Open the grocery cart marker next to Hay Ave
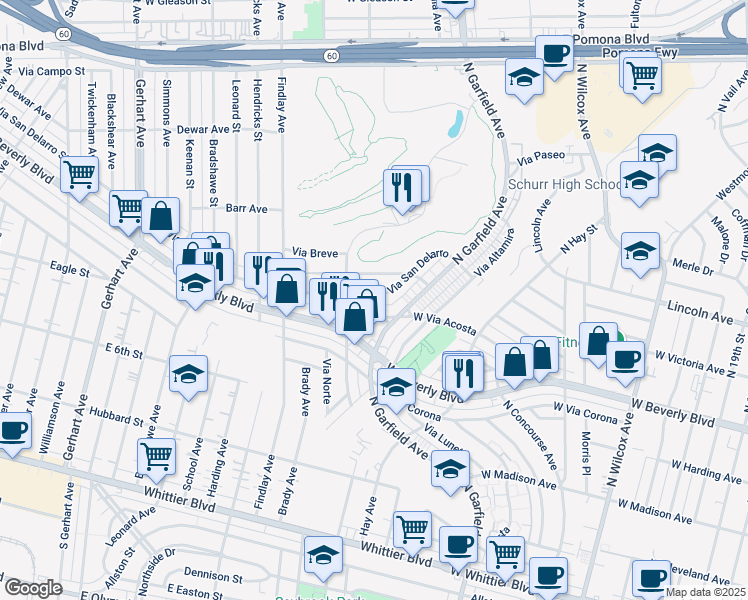This screenshot has height=600, width=748. [413, 533]
